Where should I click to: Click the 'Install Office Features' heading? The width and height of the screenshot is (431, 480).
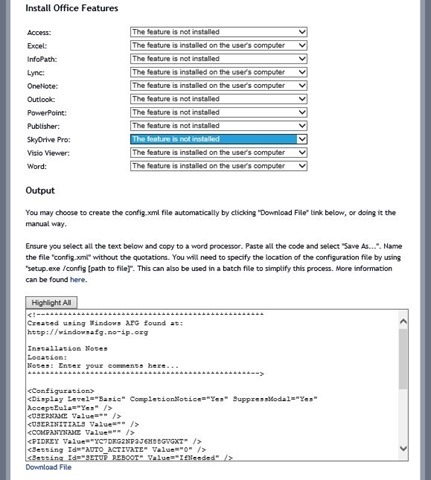click(72, 8)
